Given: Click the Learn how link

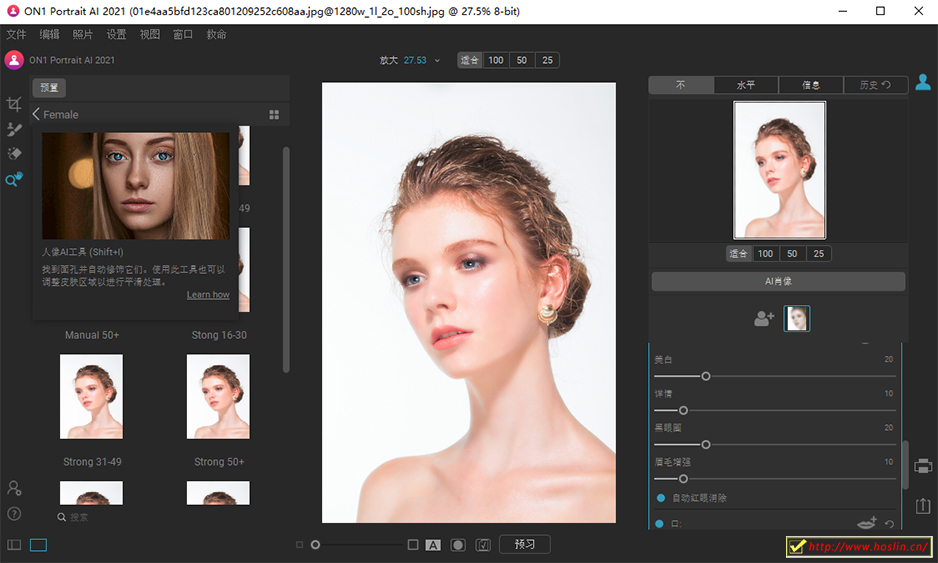Looking at the screenshot, I should [208, 295].
